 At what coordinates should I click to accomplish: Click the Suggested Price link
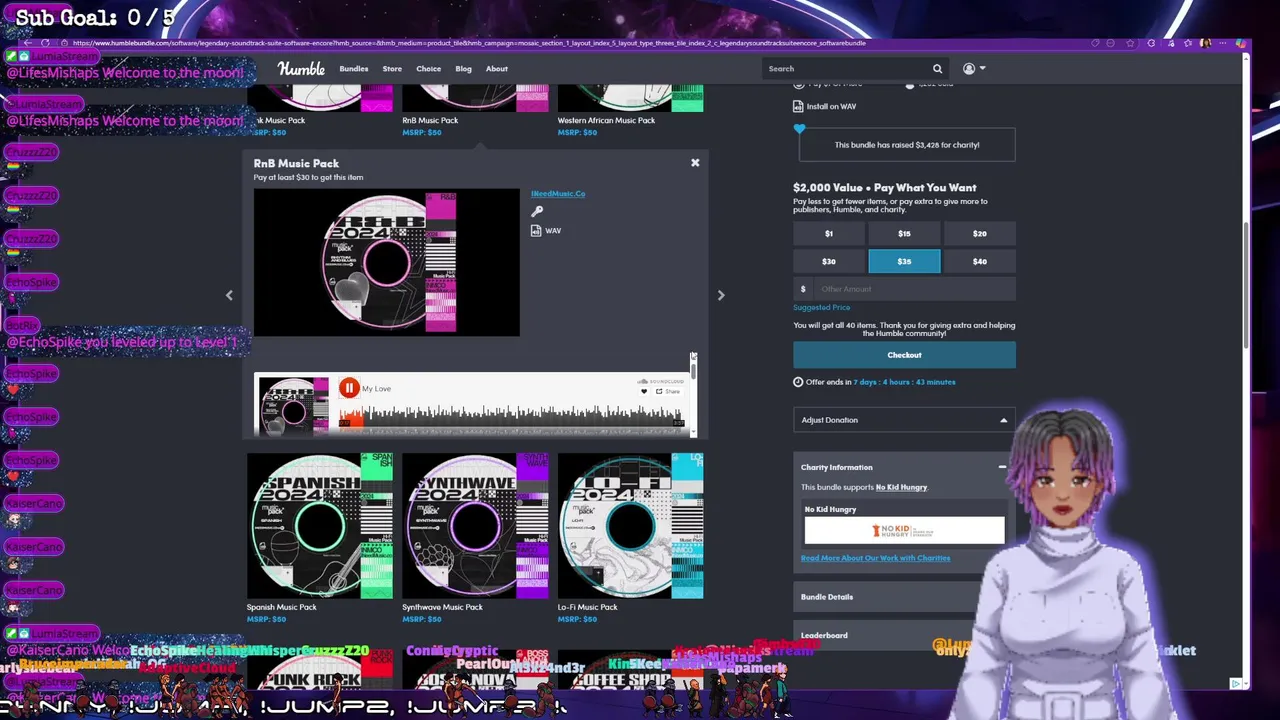coord(821,308)
